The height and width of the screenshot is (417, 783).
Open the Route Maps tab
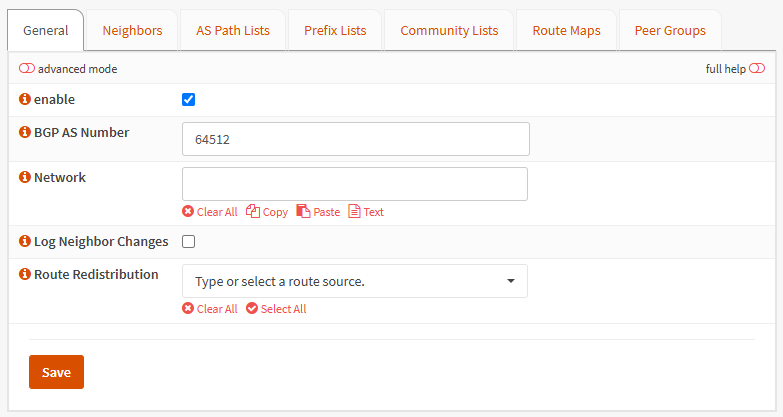(566, 30)
